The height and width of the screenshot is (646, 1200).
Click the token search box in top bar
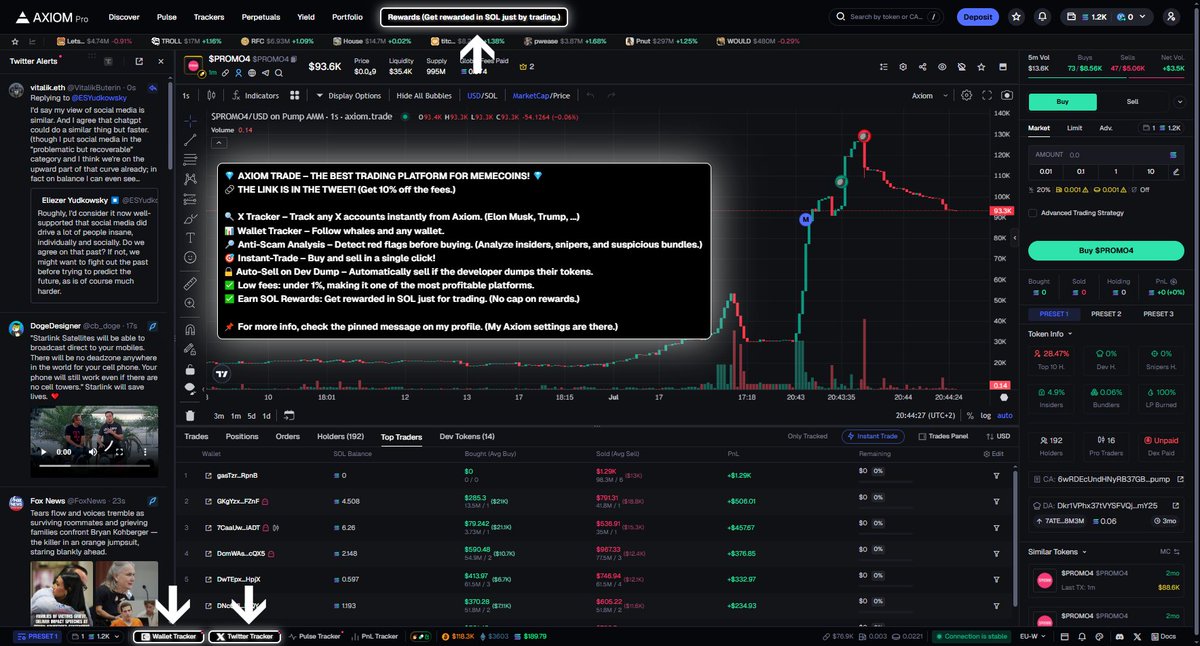(x=886, y=17)
